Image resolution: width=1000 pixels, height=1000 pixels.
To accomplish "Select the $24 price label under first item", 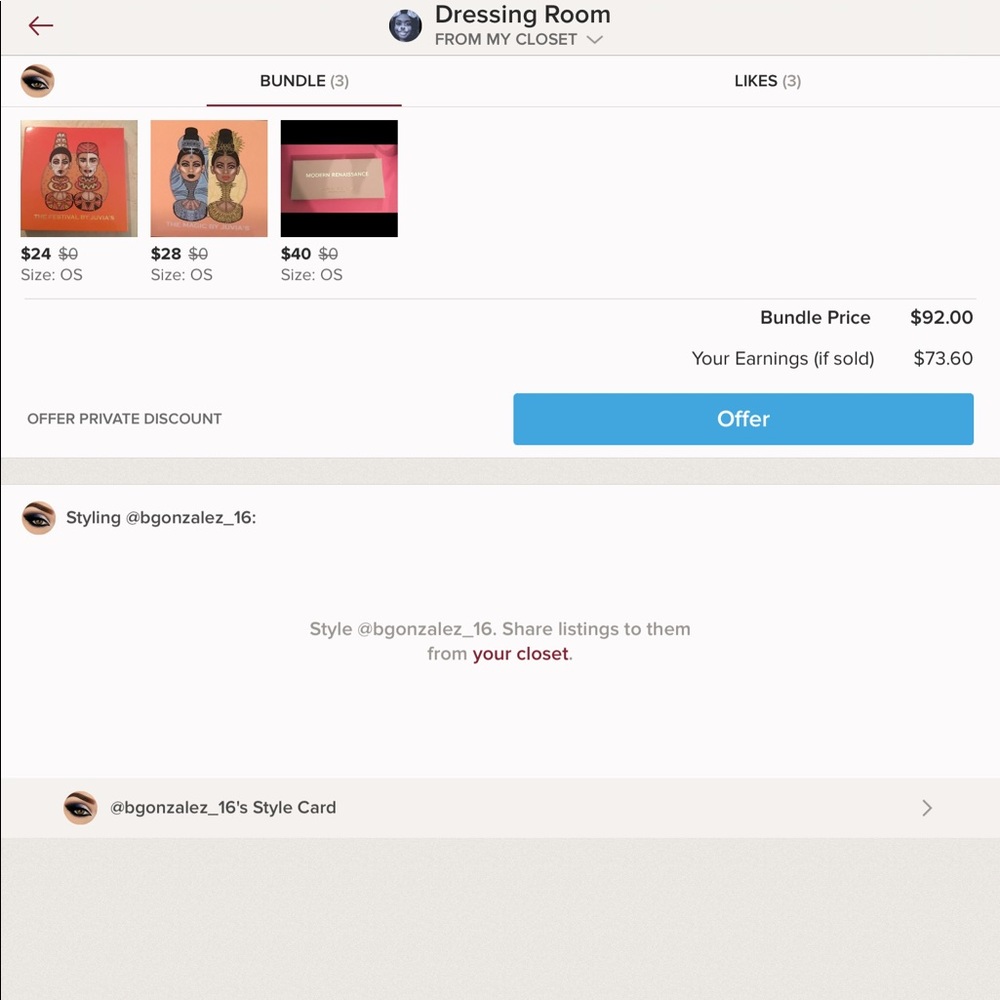I will 36,254.
